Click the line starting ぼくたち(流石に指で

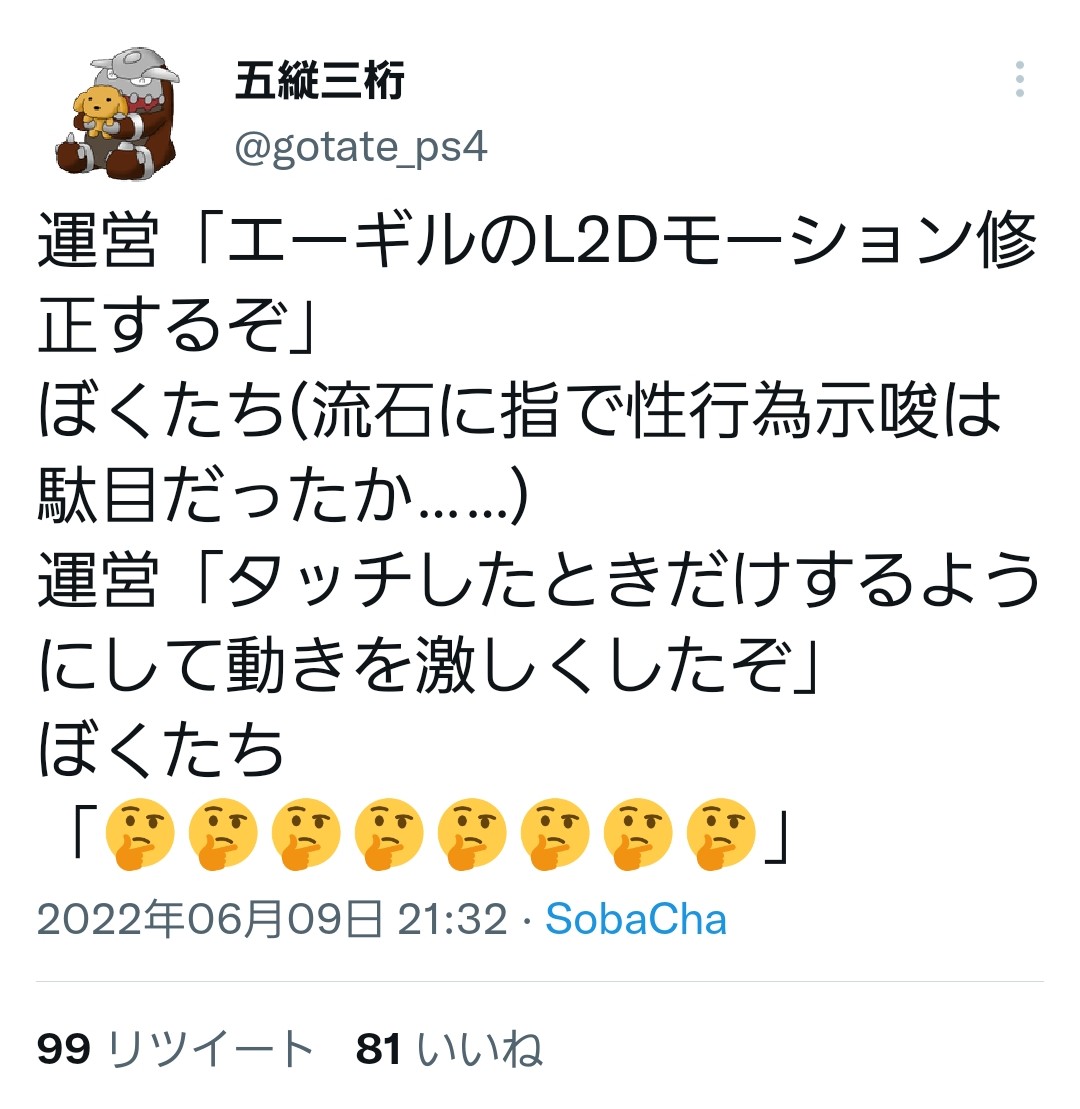[520, 410]
